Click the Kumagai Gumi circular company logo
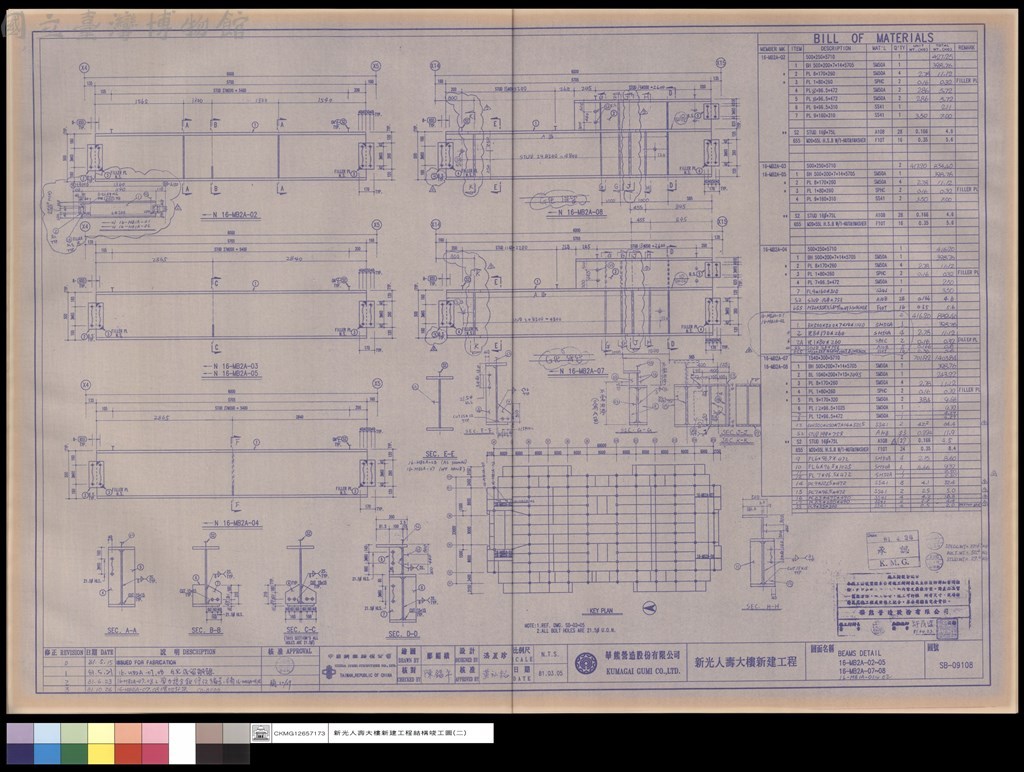1024x772 pixels. [x=586, y=663]
